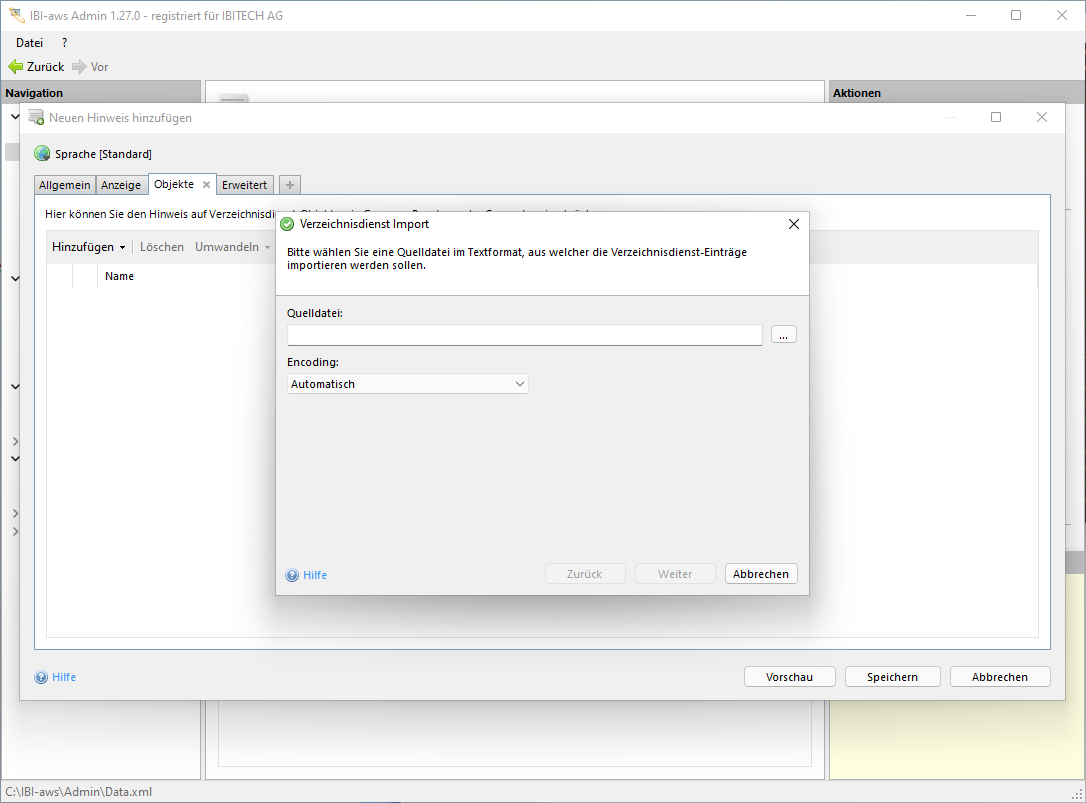Image resolution: width=1086 pixels, height=803 pixels.
Task: Click the Vorschau button
Action: pos(789,677)
